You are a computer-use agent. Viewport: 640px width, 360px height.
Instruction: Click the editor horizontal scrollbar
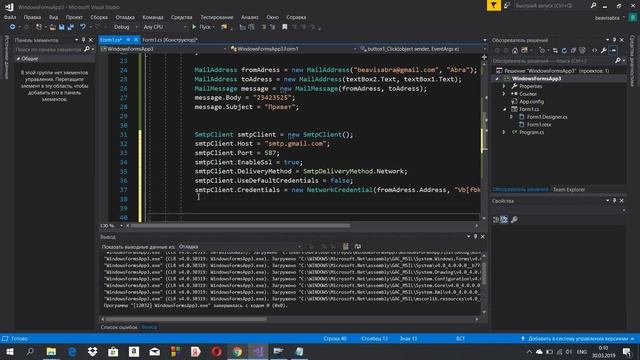(x=241, y=225)
